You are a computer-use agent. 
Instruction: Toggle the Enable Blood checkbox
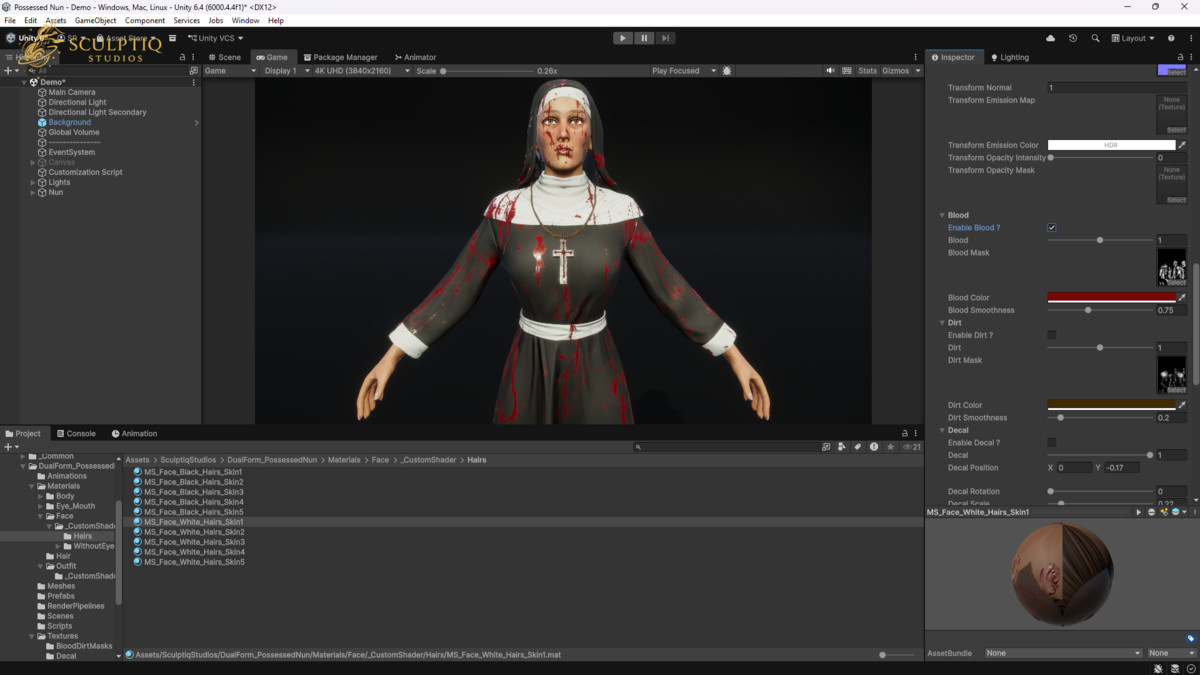1051,227
